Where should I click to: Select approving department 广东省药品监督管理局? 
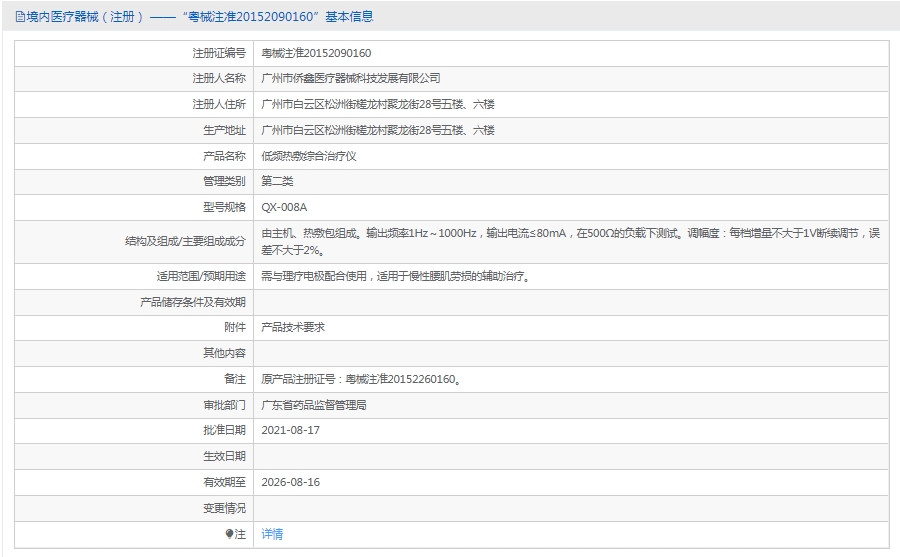314,405
